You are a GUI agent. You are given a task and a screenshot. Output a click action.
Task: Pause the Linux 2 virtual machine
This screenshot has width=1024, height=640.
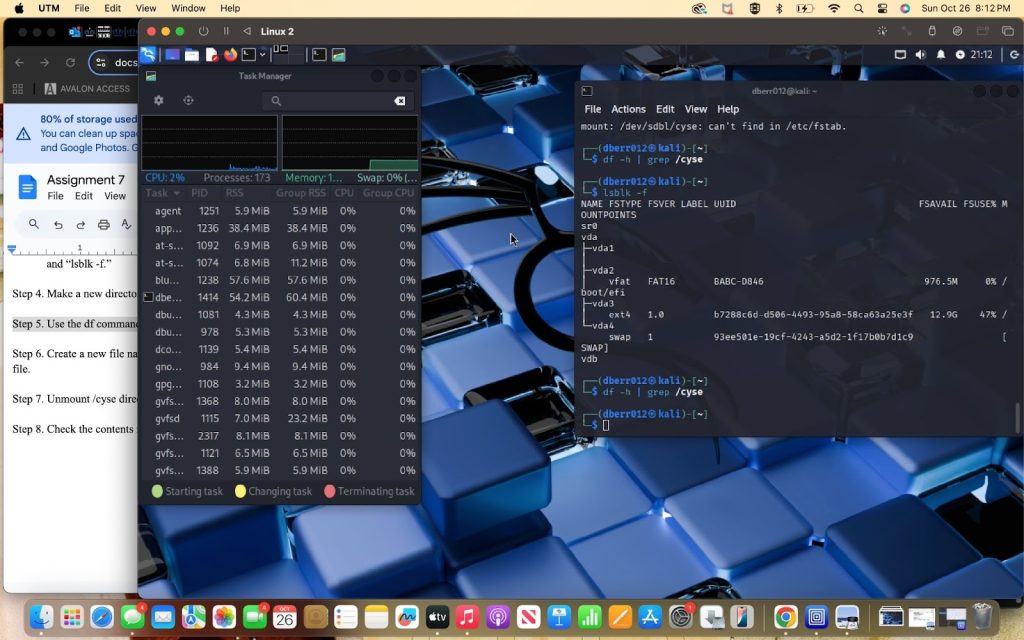226,31
